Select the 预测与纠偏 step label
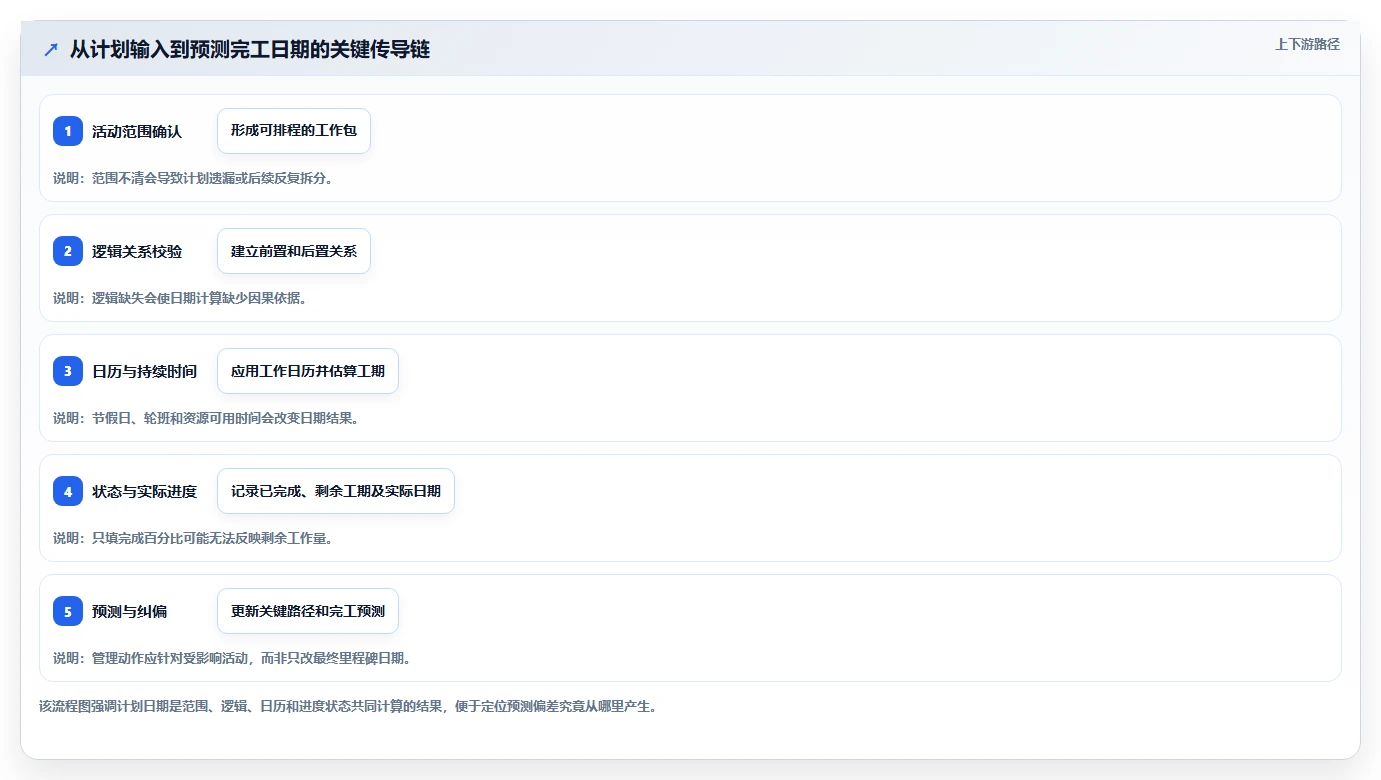Image resolution: width=1381 pixels, height=780 pixels. tap(130, 611)
